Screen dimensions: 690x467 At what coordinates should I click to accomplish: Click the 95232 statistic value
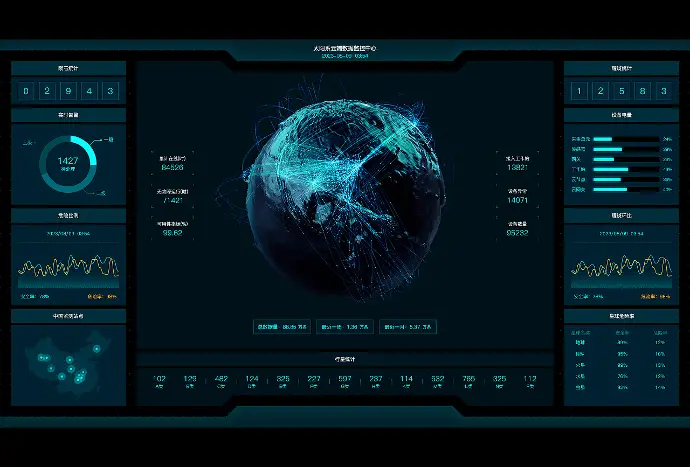(x=517, y=233)
